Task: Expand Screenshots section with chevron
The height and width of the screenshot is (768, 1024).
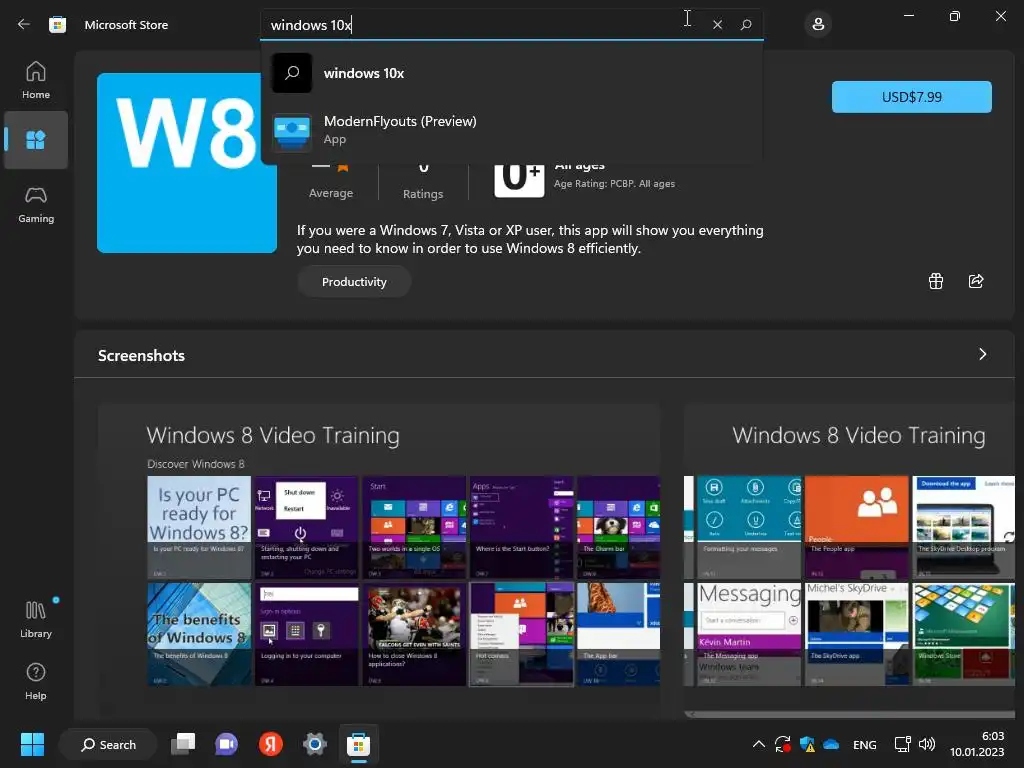Action: pos(982,354)
